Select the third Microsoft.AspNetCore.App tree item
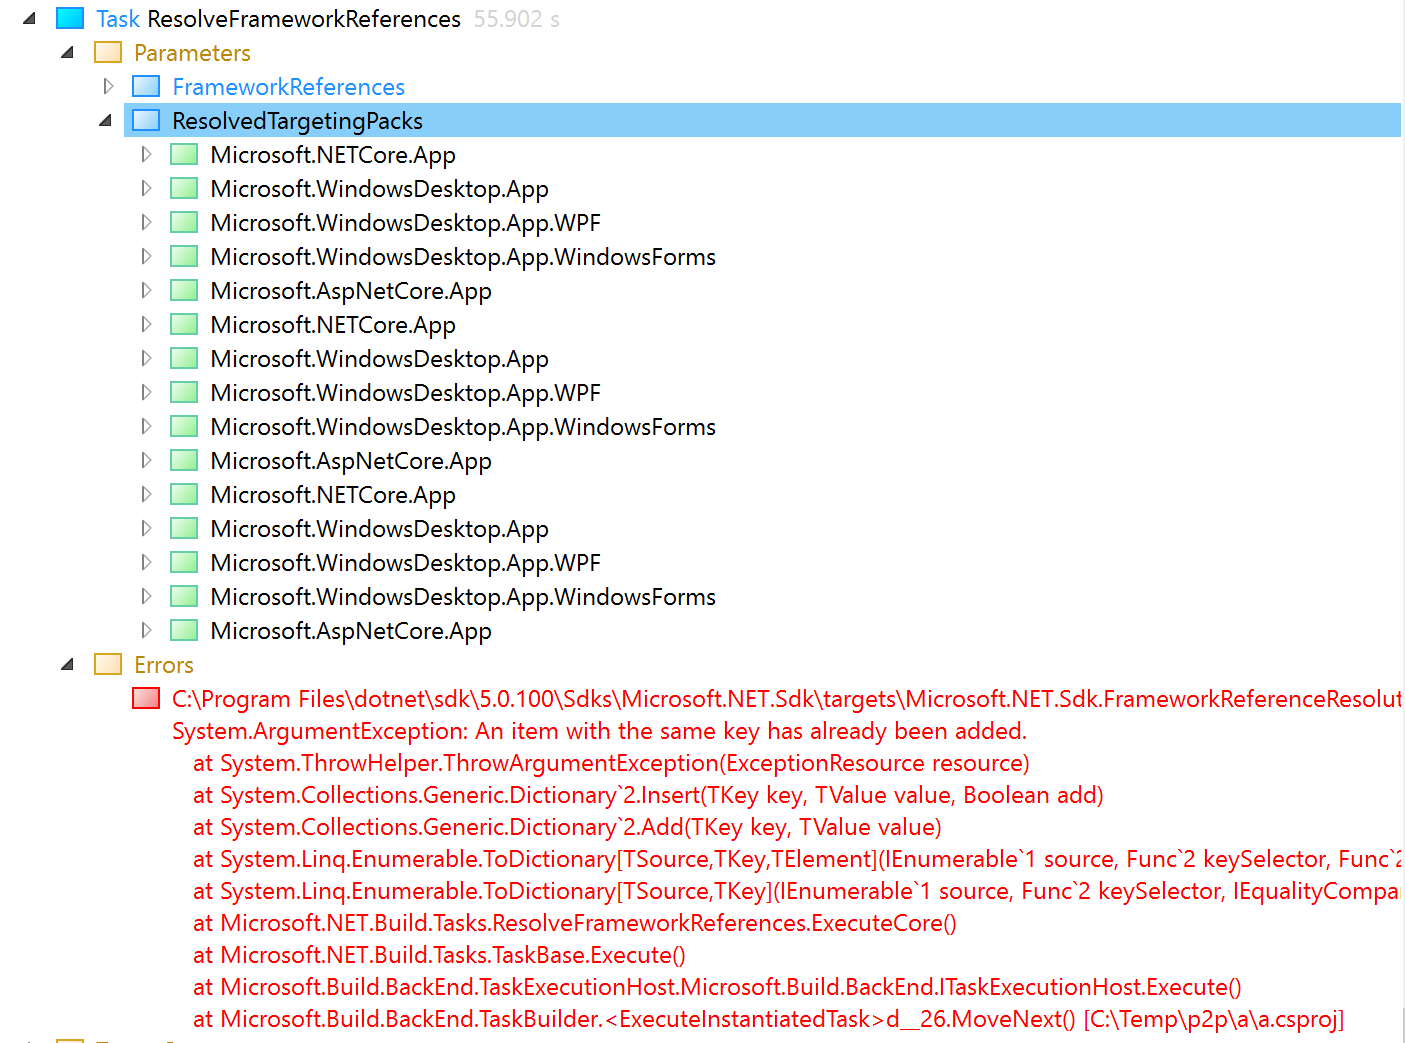This screenshot has height=1043, width=1405. pos(351,630)
